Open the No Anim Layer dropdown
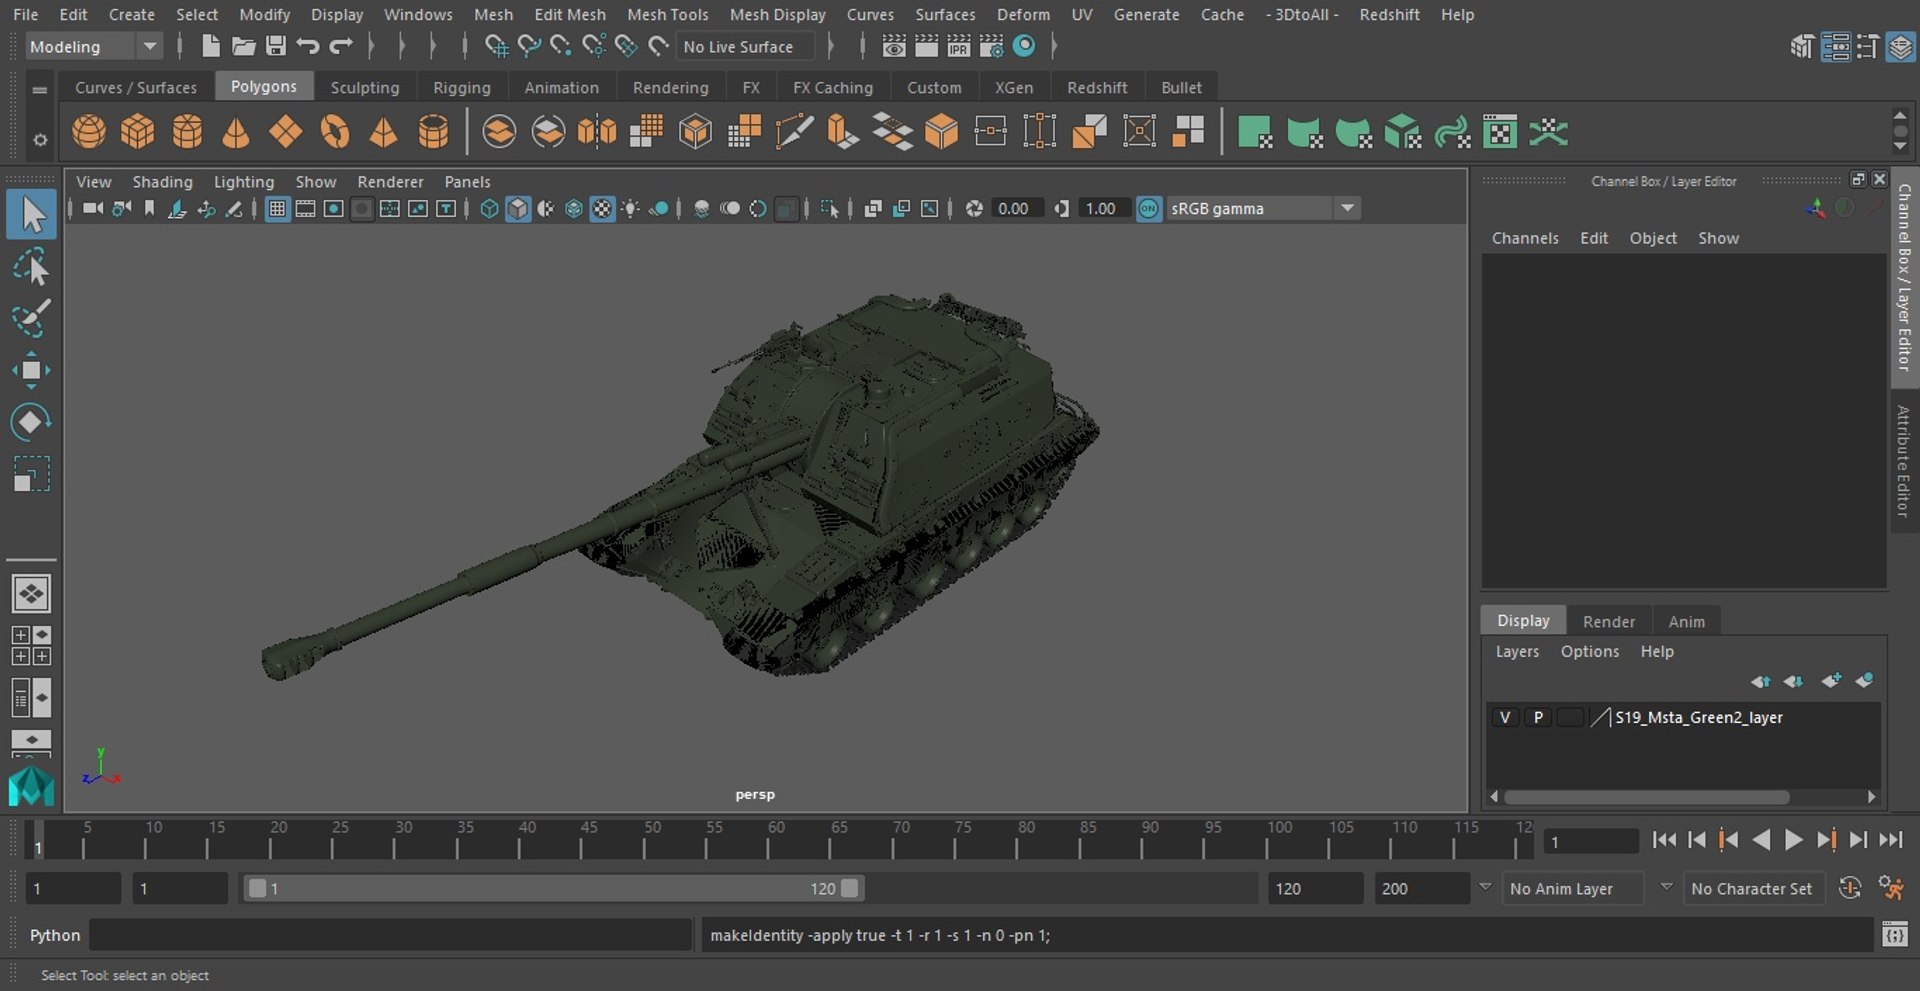The image size is (1920, 991). click(1574, 889)
